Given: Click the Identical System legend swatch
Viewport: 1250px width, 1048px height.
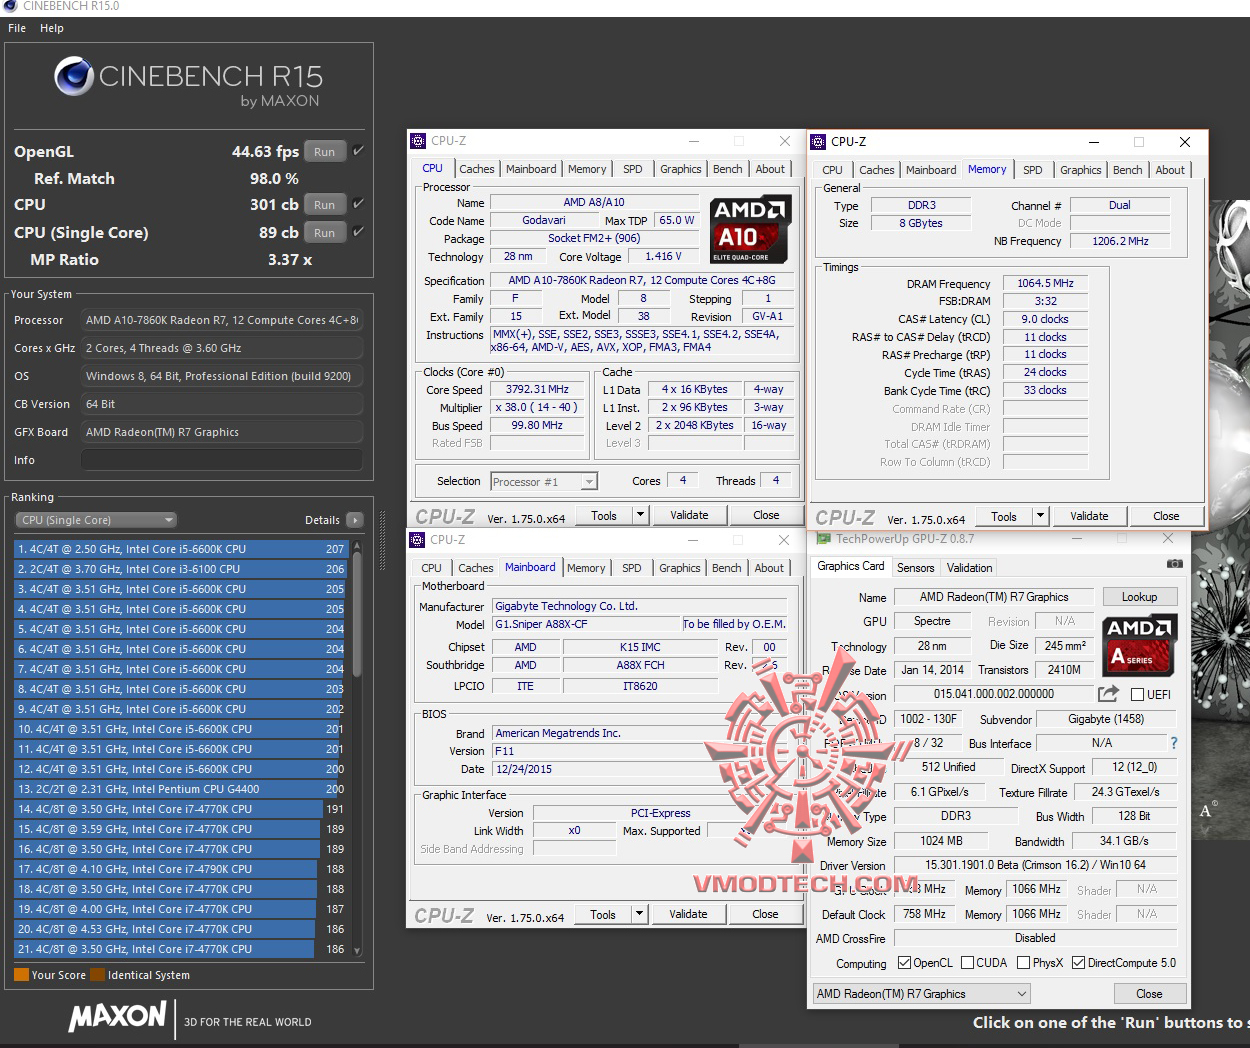Looking at the screenshot, I should click(97, 975).
